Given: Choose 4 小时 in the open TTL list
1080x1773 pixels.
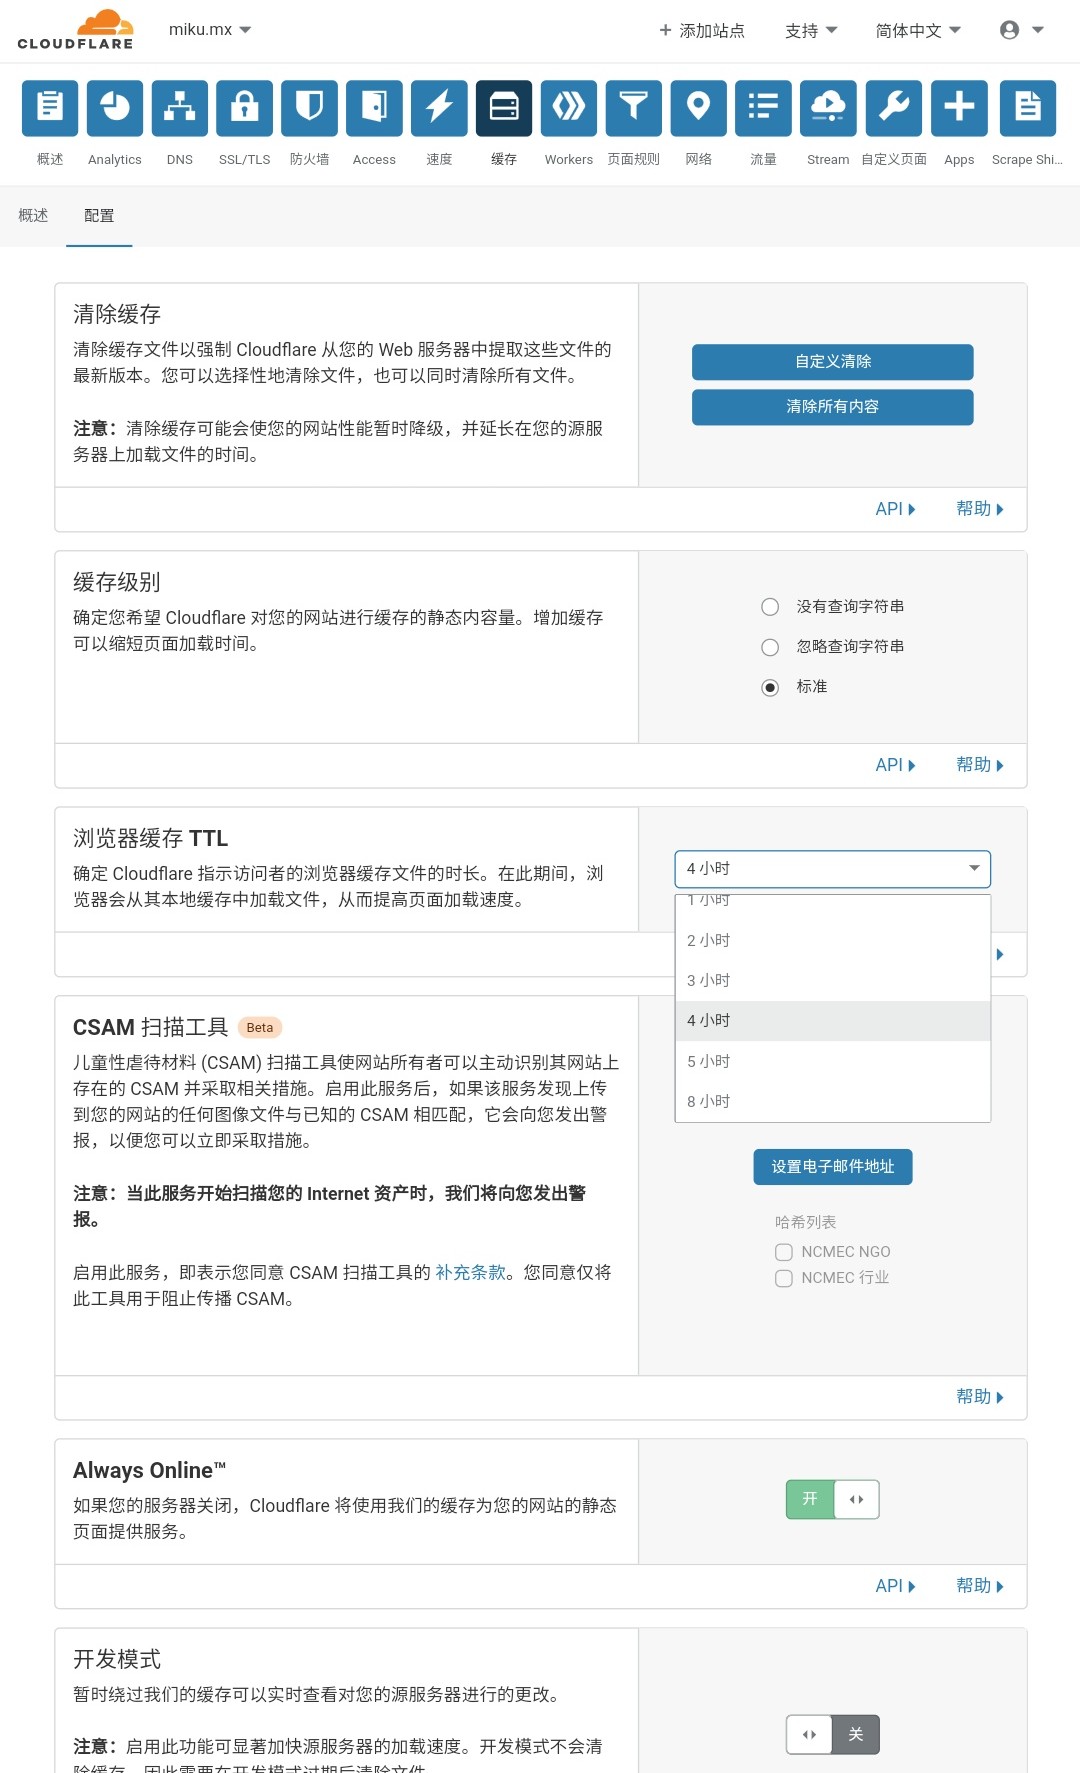Looking at the screenshot, I should coord(833,1021).
